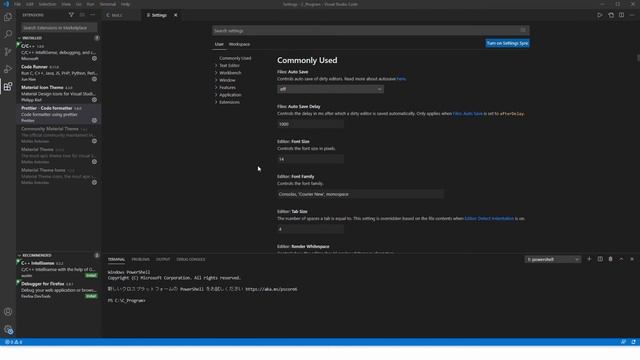This screenshot has height=360, width=640.
Task: Click Search Extensions in Marketplace field
Action: pos(59,28)
